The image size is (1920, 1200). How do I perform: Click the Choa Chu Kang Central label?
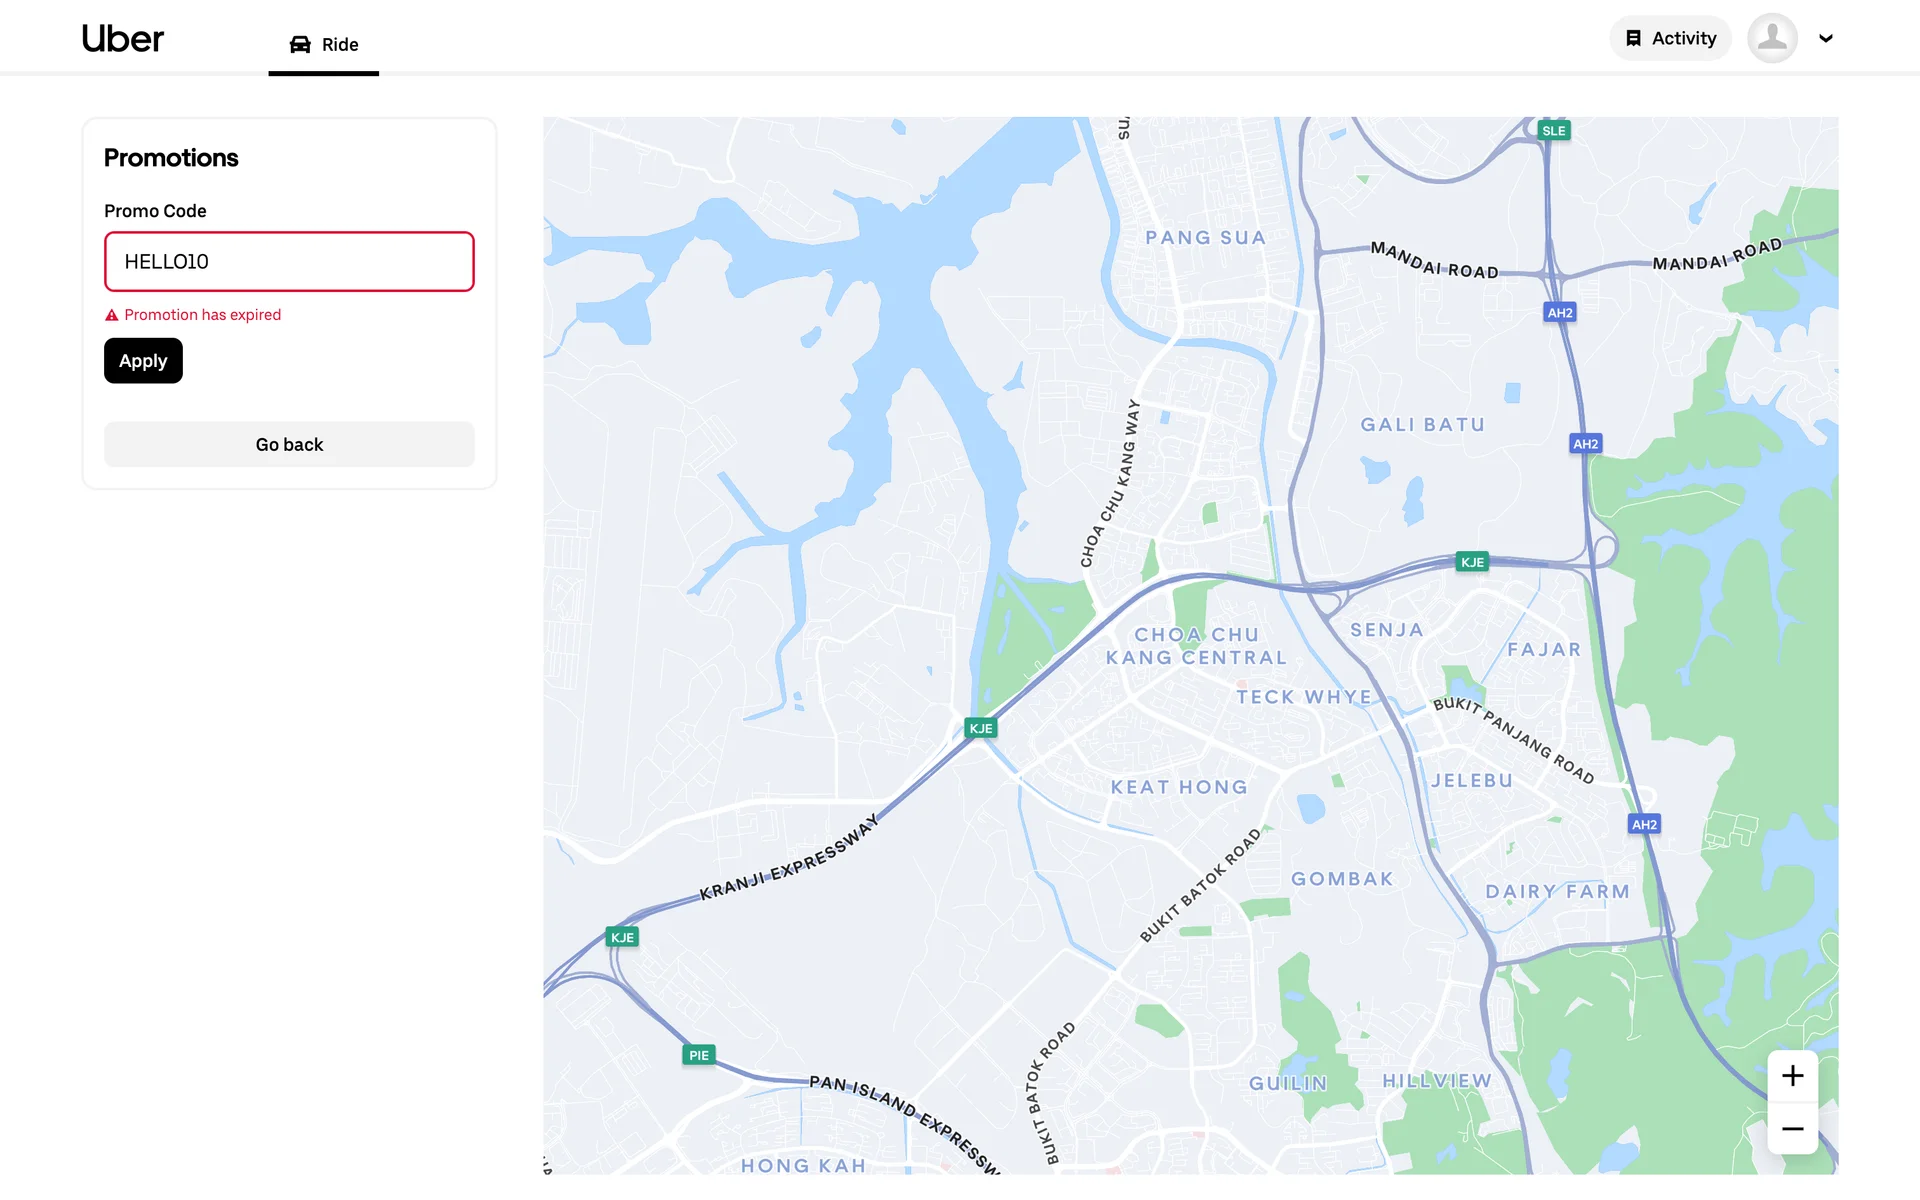(1196, 646)
